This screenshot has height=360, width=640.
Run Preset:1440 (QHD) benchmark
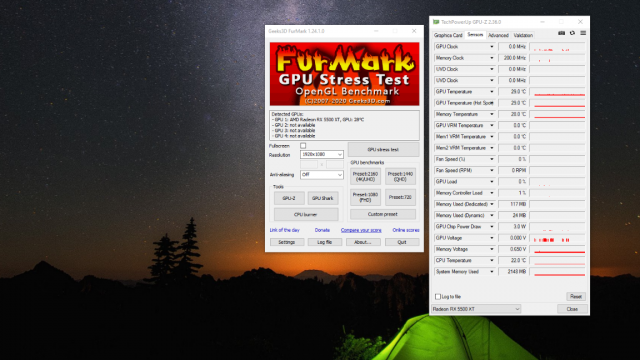(400, 176)
